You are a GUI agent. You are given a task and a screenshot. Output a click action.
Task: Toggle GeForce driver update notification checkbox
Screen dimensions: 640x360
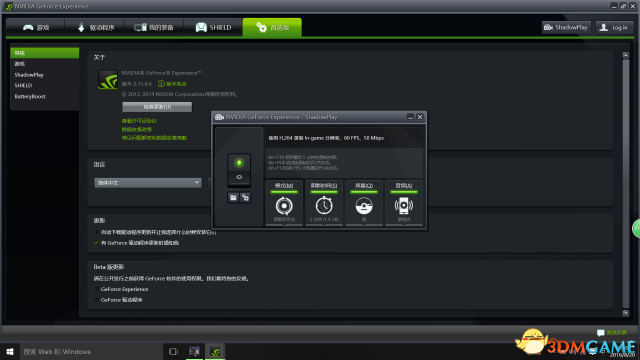[x=97, y=243]
